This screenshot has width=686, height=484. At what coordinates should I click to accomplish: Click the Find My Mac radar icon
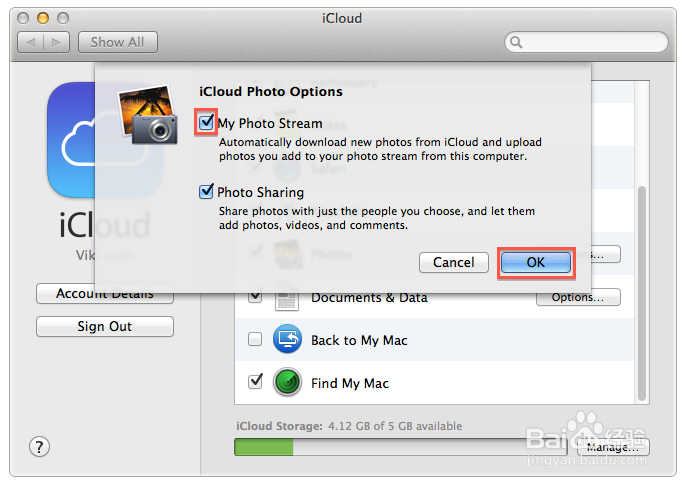click(288, 383)
